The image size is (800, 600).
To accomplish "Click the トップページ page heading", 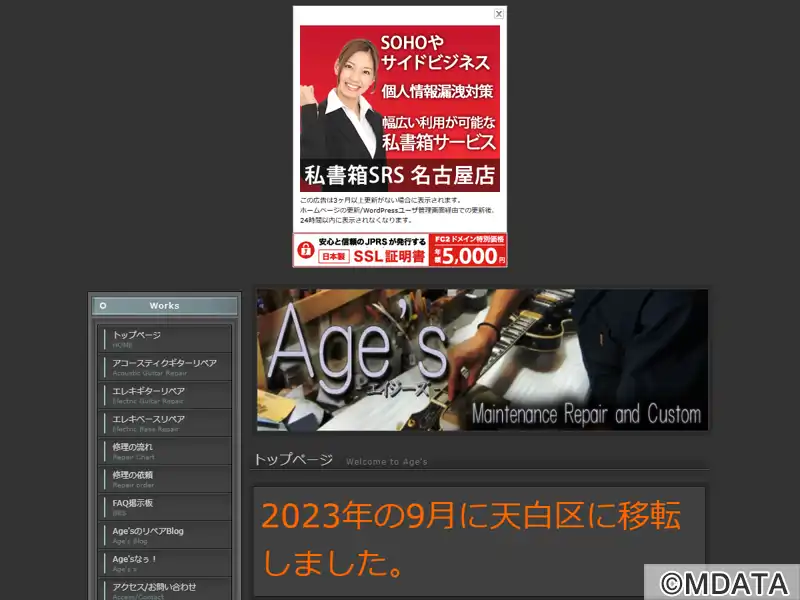I will (x=293, y=459).
